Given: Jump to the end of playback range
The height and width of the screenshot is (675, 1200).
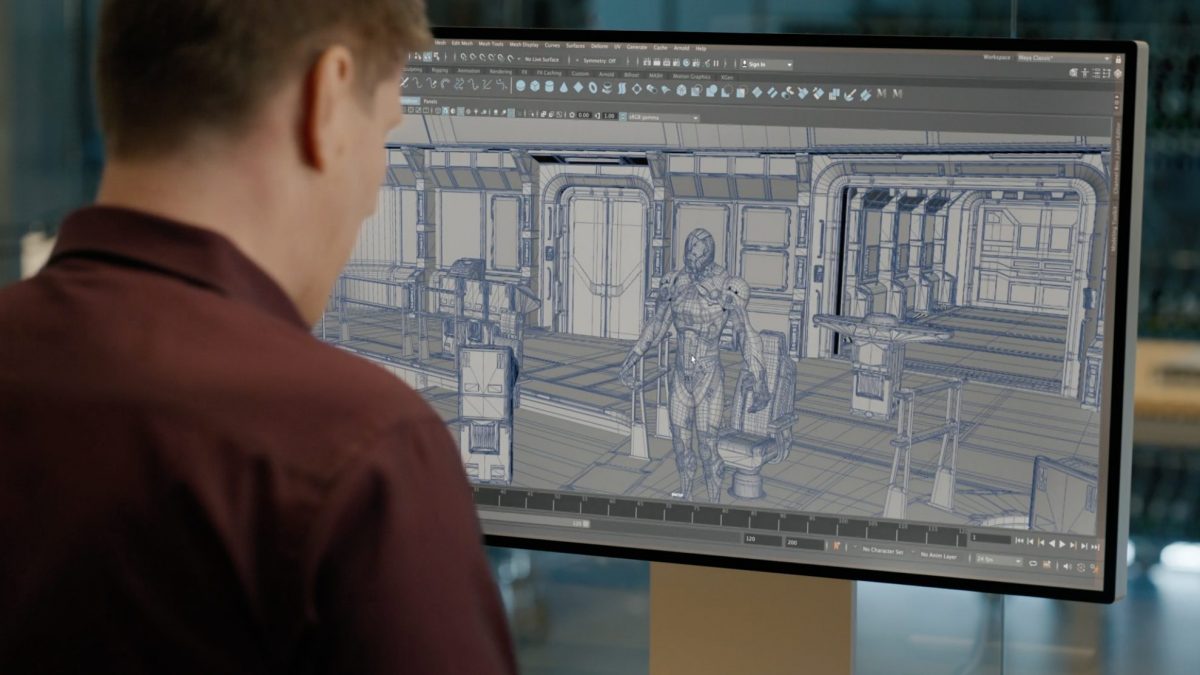Looking at the screenshot, I should coord(1095,546).
